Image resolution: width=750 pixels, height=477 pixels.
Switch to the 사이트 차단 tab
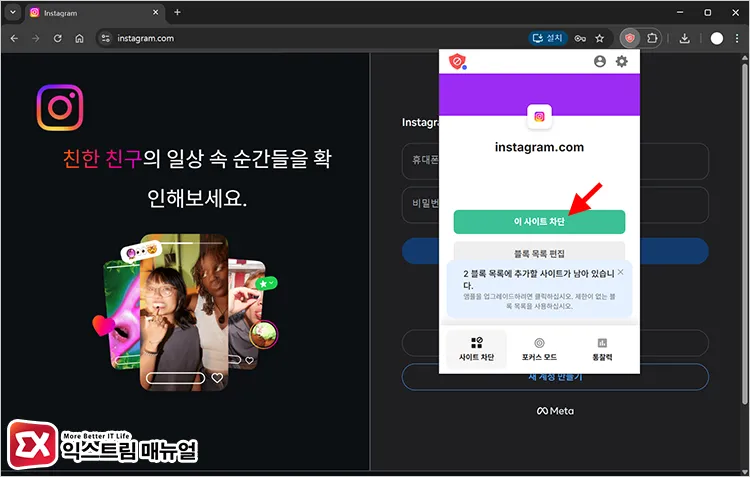(476, 349)
